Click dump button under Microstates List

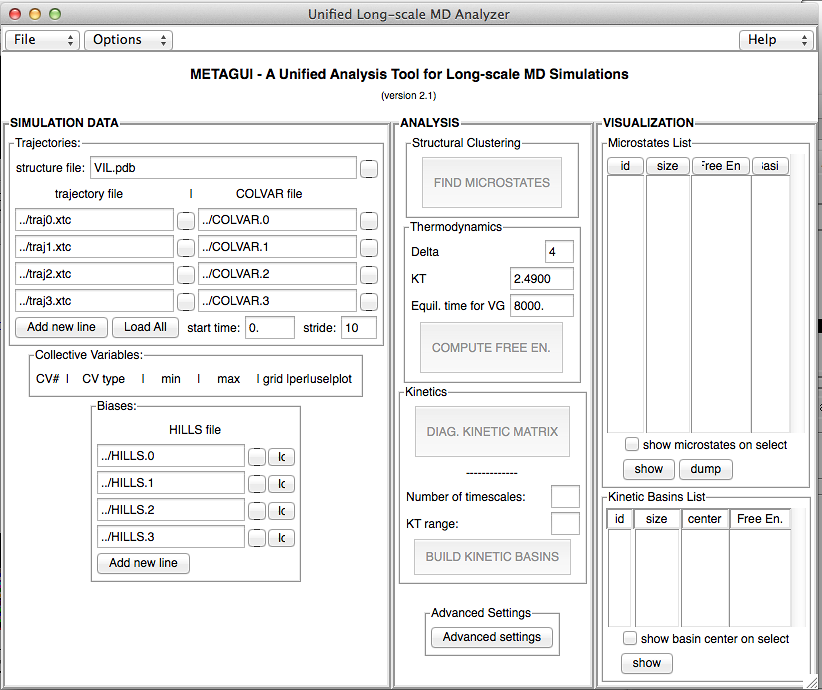[706, 469]
